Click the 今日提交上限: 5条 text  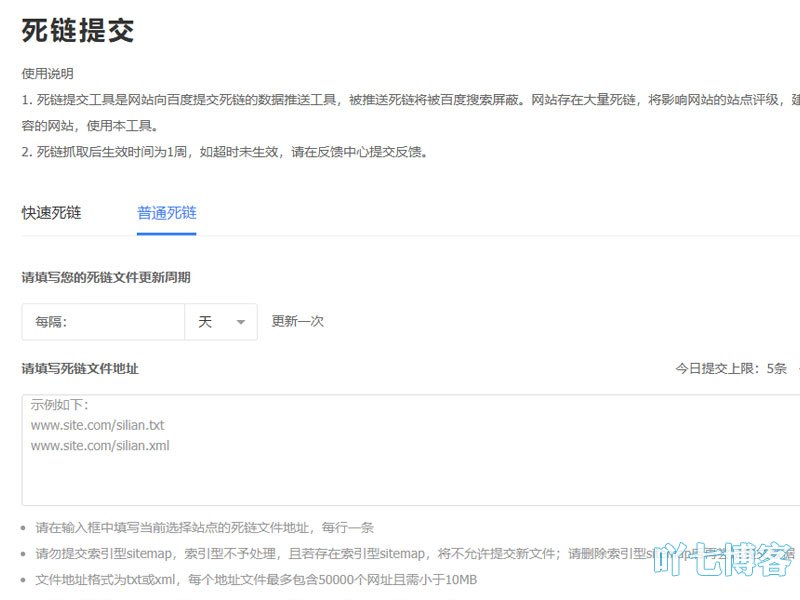[731, 368]
